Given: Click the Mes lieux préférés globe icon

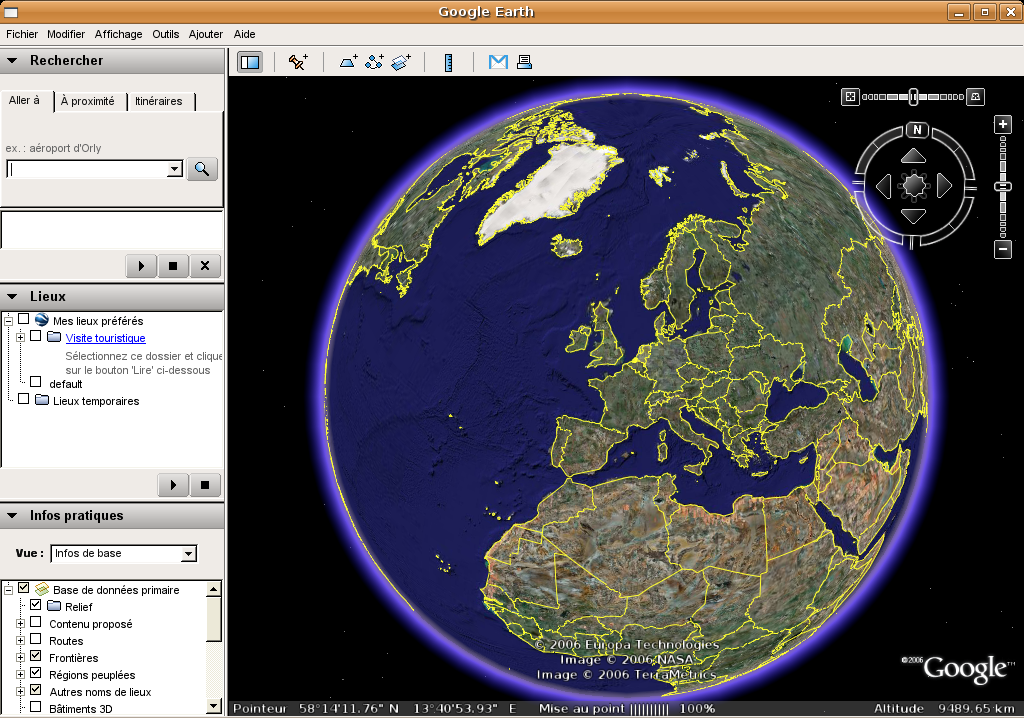Looking at the screenshot, I should [42, 319].
